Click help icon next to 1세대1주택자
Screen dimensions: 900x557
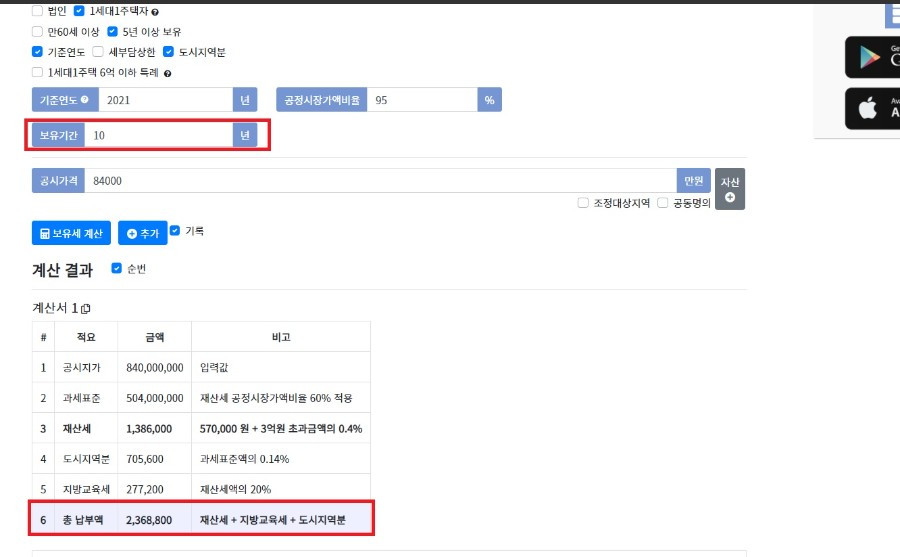(x=155, y=12)
